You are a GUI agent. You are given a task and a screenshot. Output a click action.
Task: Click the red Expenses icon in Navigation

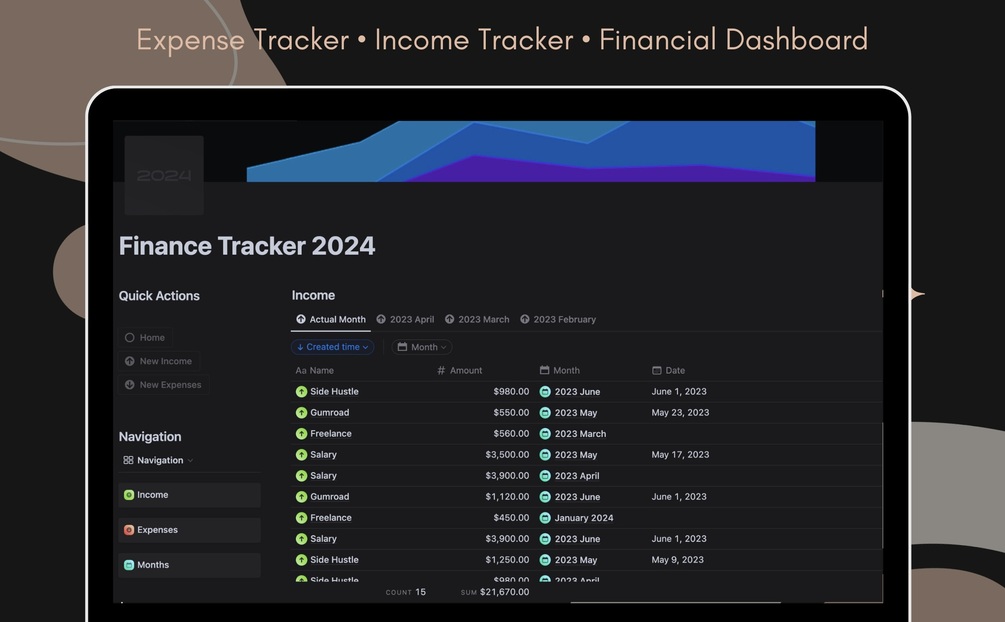129,530
